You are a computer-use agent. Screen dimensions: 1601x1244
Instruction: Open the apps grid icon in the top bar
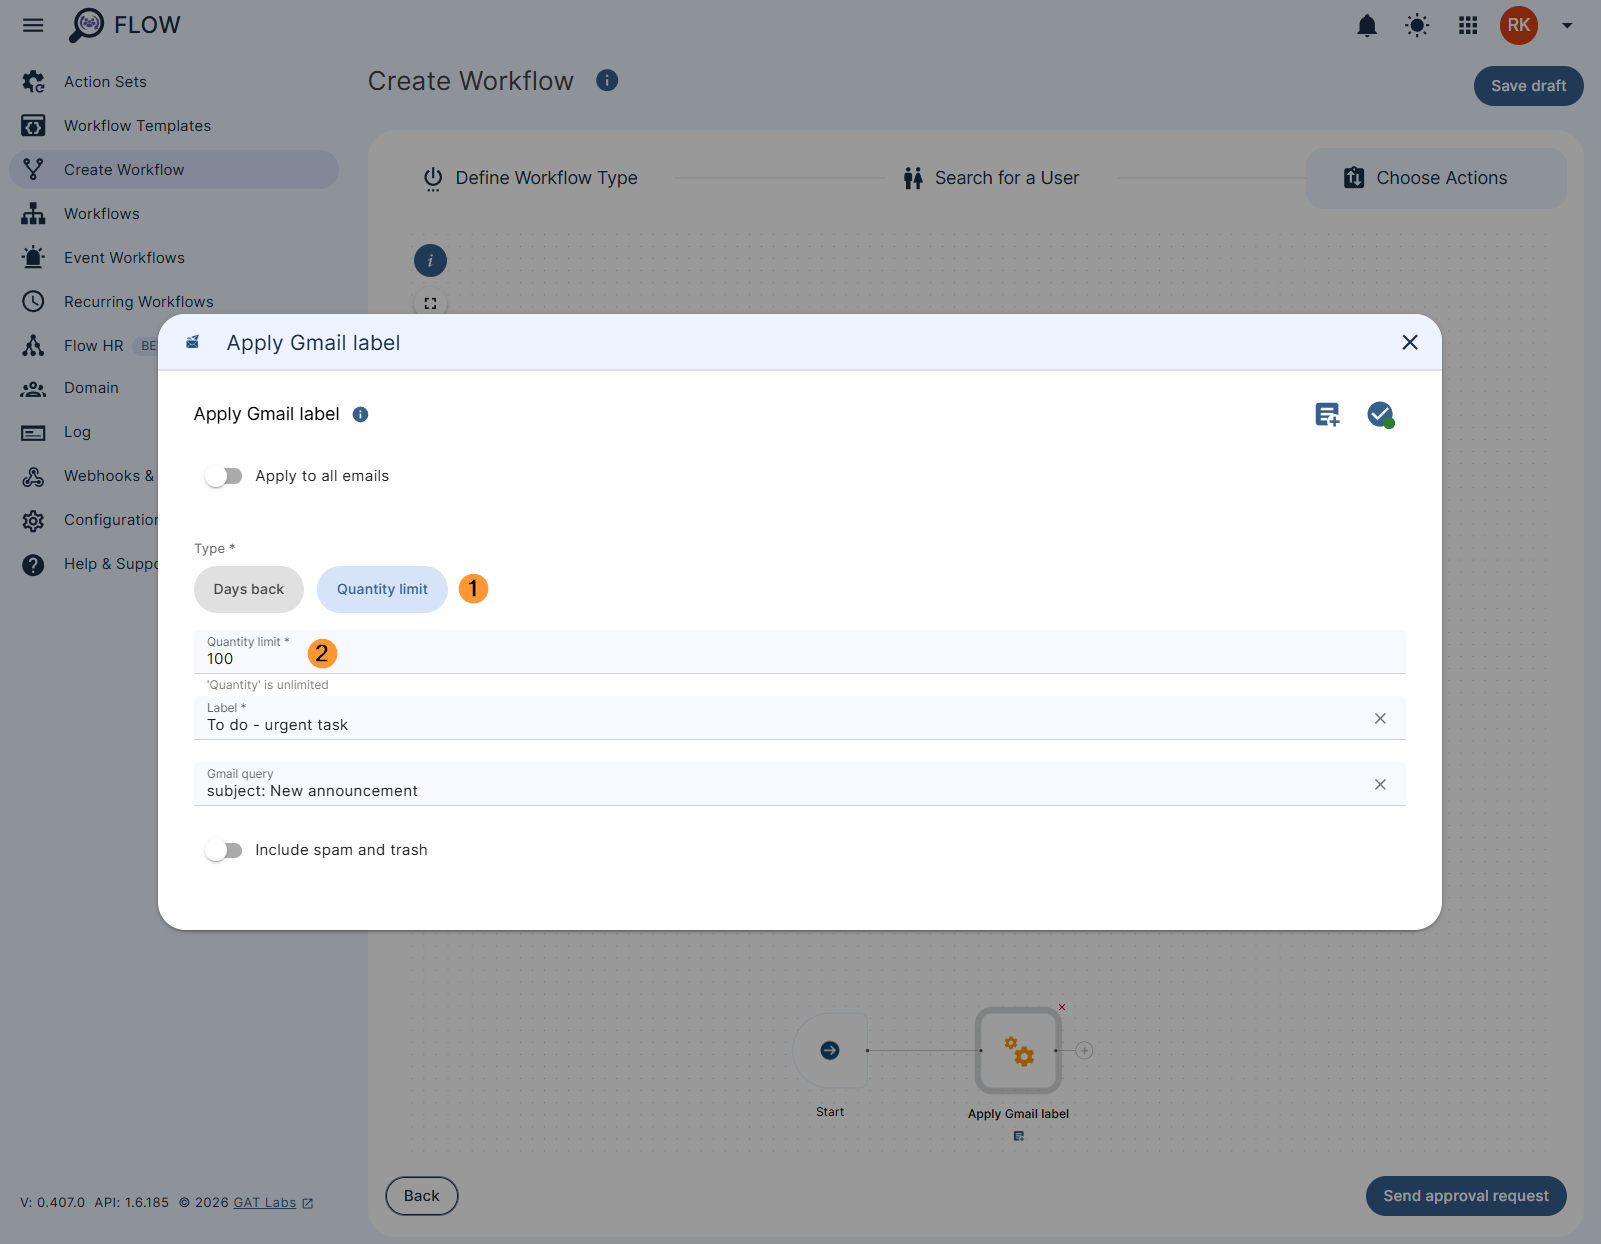click(x=1467, y=25)
